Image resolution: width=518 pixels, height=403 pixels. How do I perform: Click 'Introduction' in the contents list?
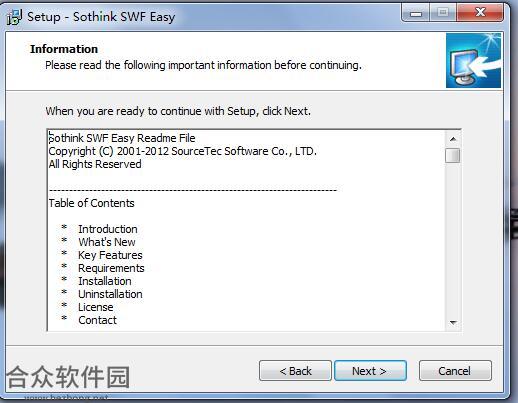[x=108, y=229]
